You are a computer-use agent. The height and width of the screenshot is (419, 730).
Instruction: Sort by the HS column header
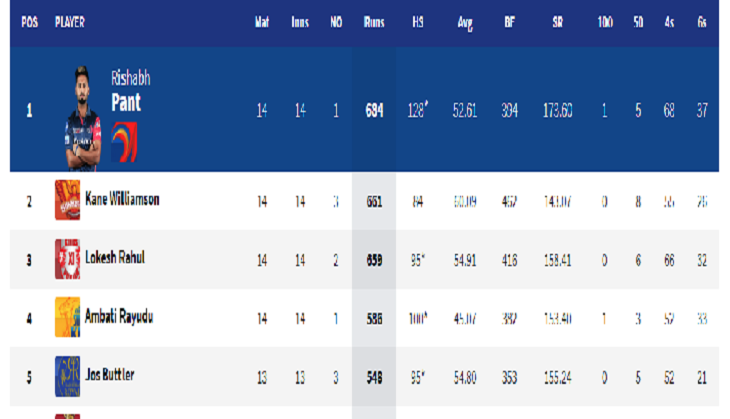418,22
